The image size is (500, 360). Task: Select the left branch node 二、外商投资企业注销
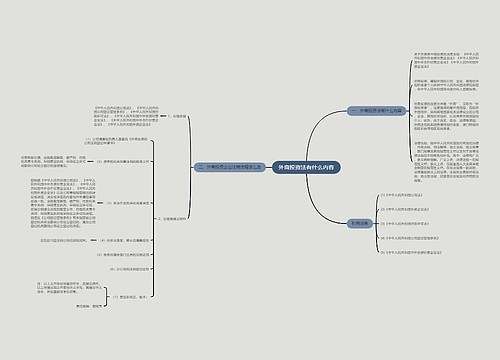(x=230, y=167)
